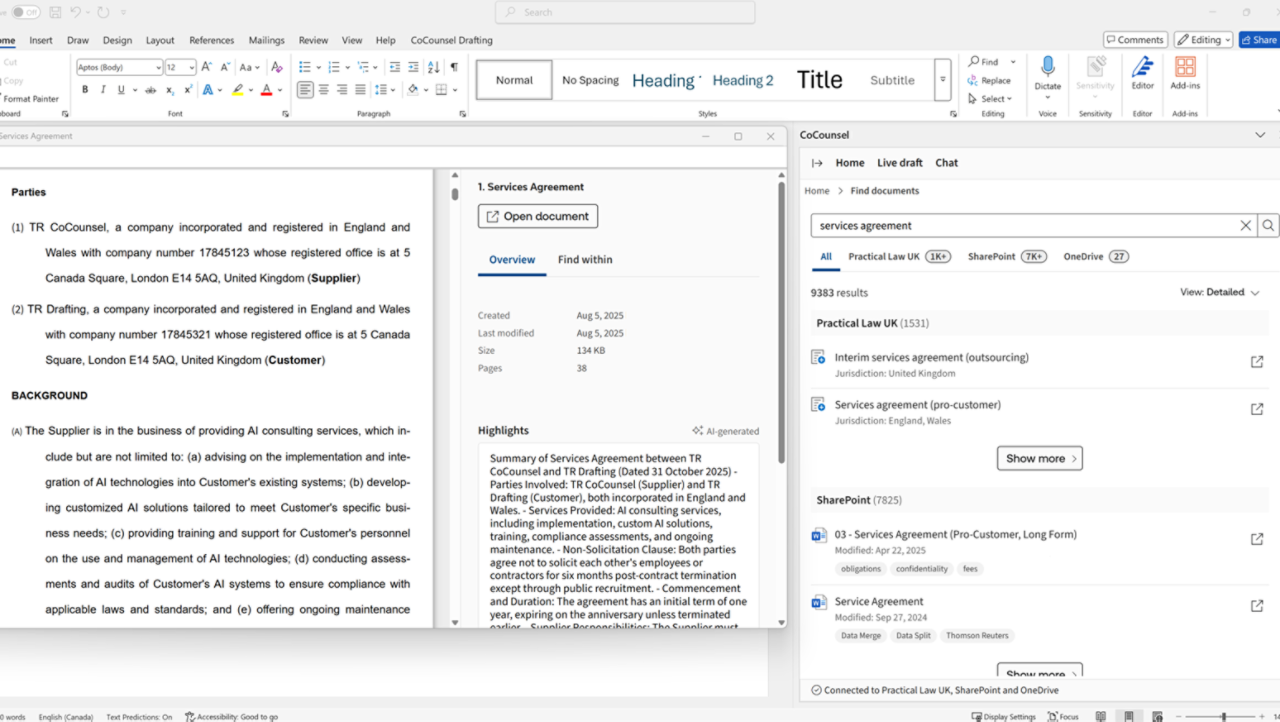
Task: Redo the last action
Action: (103, 12)
